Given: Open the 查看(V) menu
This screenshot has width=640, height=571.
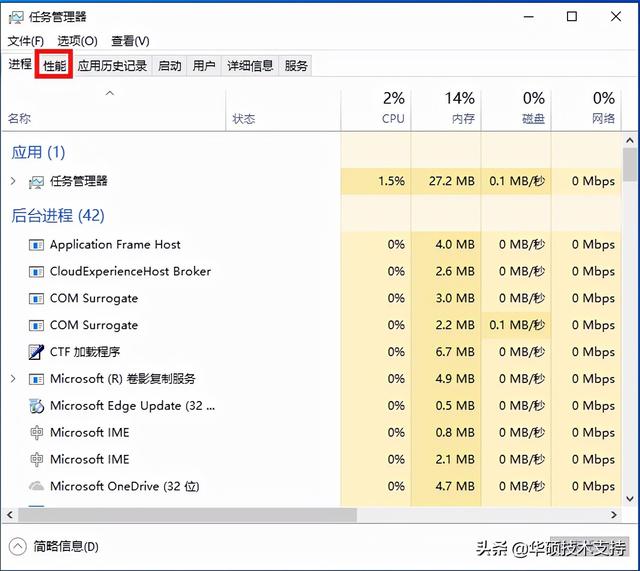Looking at the screenshot, I should coord(130,41).
